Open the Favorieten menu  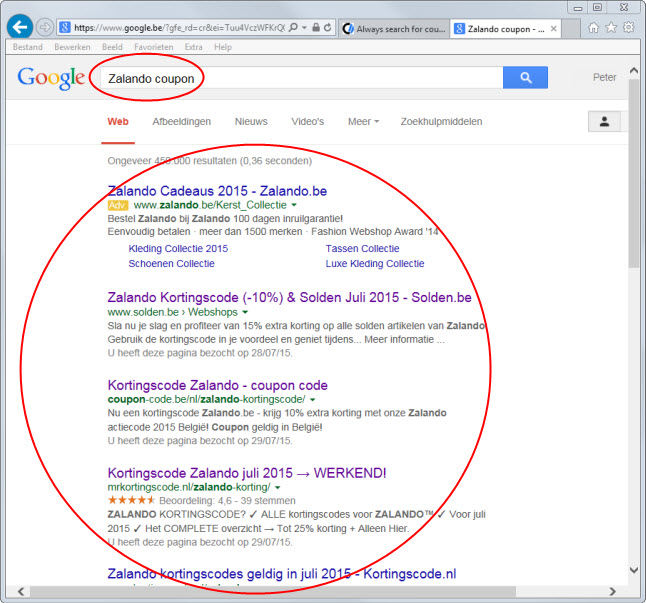click(154, 47)
